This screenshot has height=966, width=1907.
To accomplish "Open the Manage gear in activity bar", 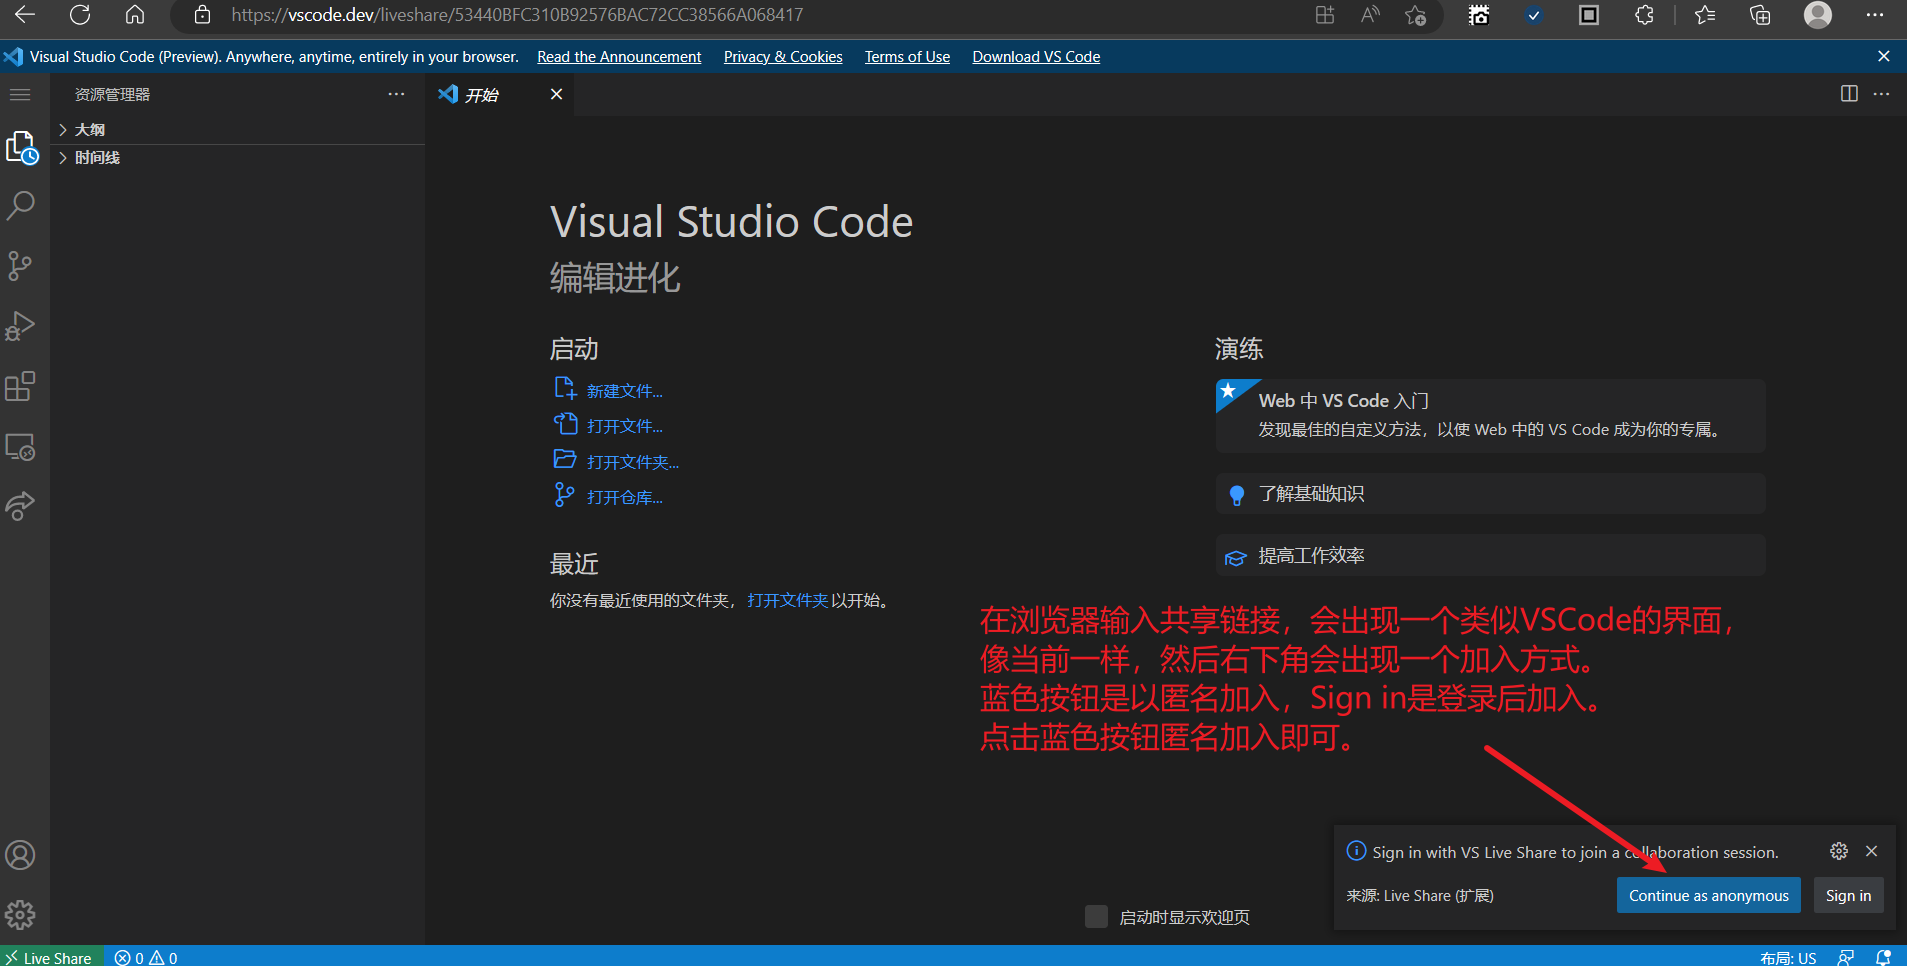I will pos(21,914).
